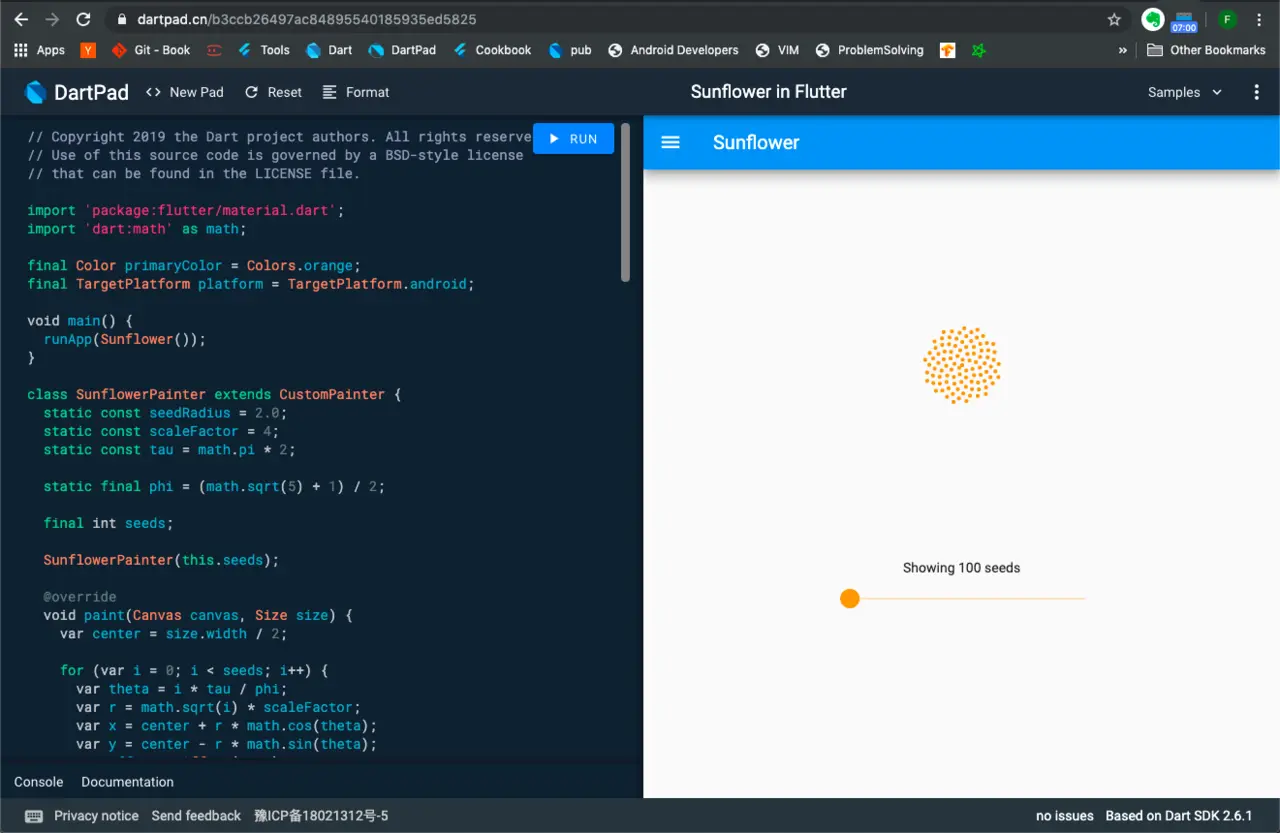Open the Privacy notice link
The image size is (1280, 833).
96,816
